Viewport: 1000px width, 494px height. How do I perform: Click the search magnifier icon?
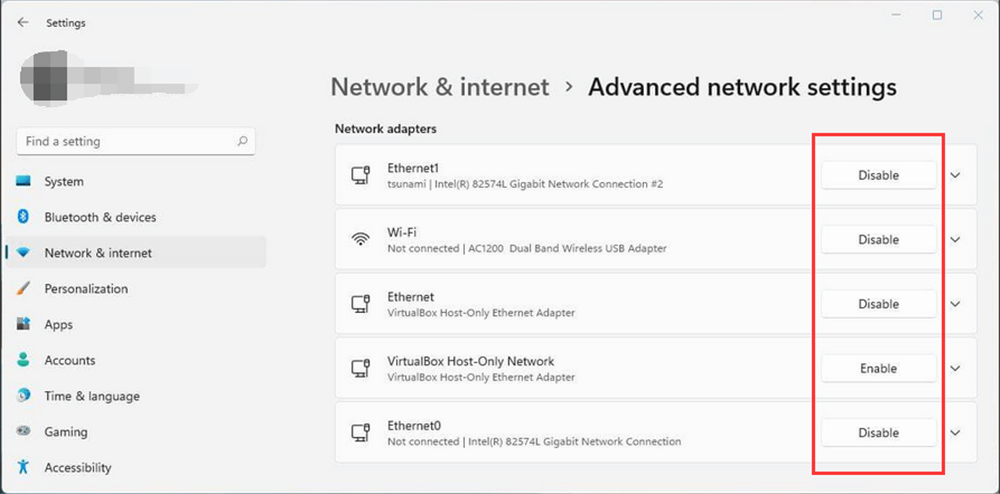[242, 142]
